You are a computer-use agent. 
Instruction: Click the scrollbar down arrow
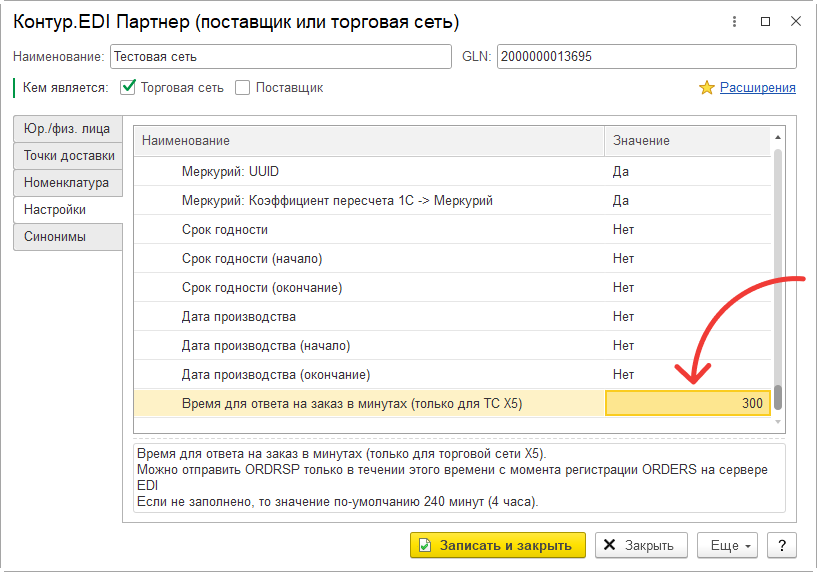click(x=778, y=422)
